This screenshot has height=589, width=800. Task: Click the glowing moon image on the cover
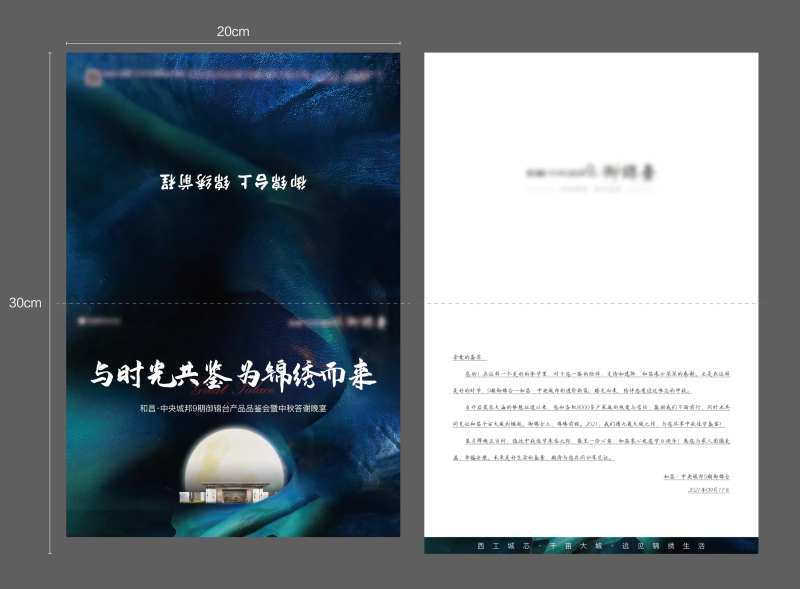[x=235, y=459]
